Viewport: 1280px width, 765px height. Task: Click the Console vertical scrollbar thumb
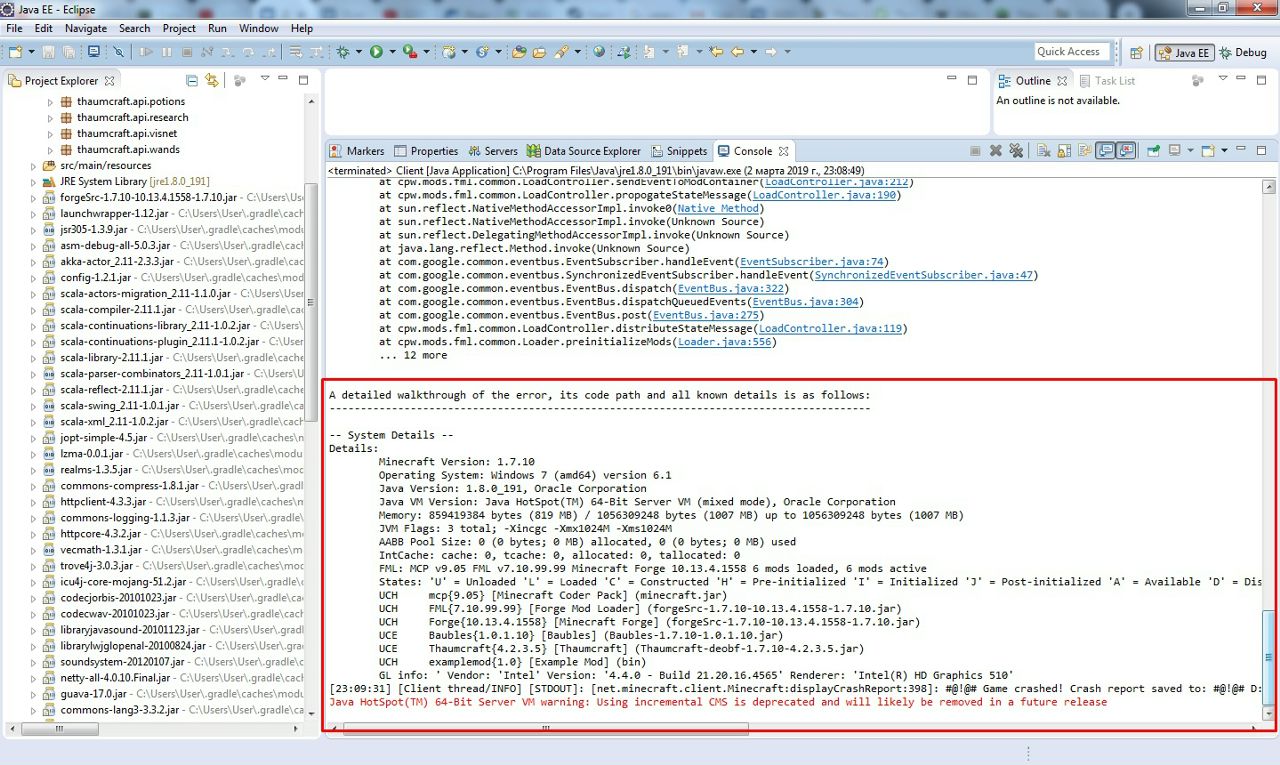click(x=1269, y=657)
